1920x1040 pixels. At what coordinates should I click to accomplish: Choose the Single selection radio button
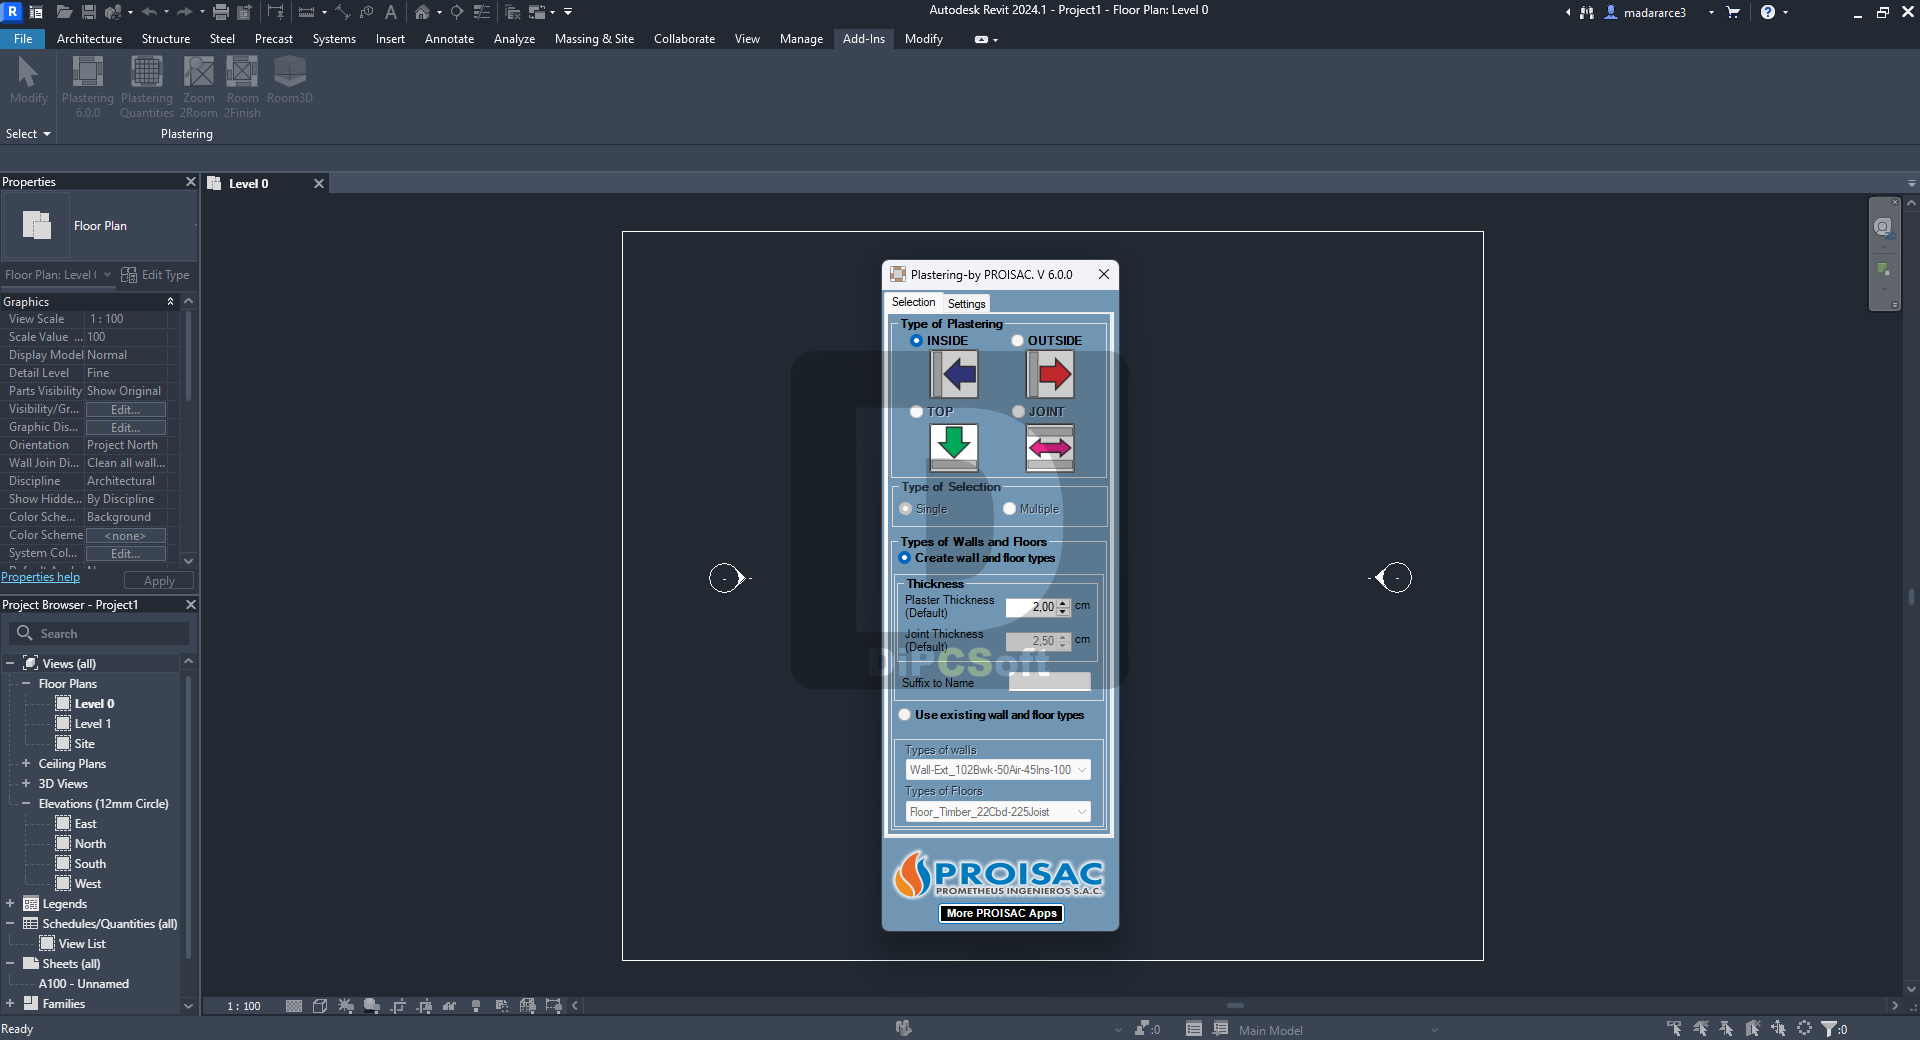pyautogui.click(x=905, y=509)
